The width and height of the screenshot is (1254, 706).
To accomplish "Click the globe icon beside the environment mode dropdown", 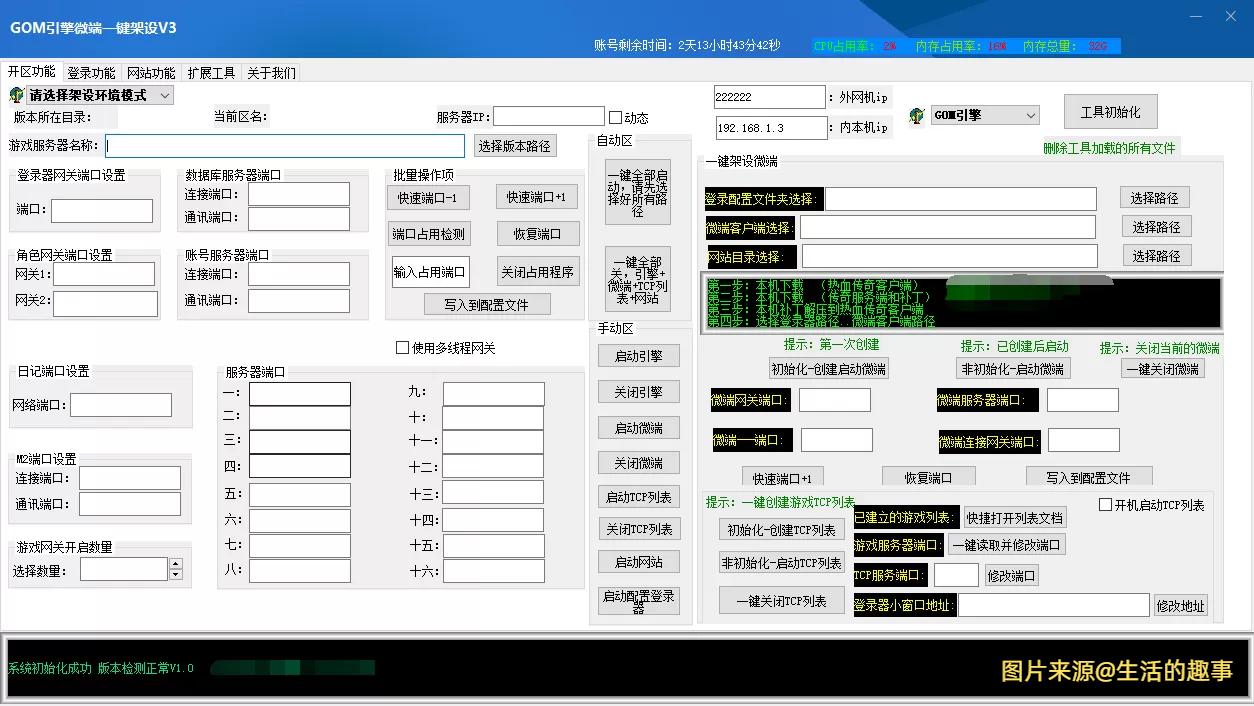I will tap(16, 95).
